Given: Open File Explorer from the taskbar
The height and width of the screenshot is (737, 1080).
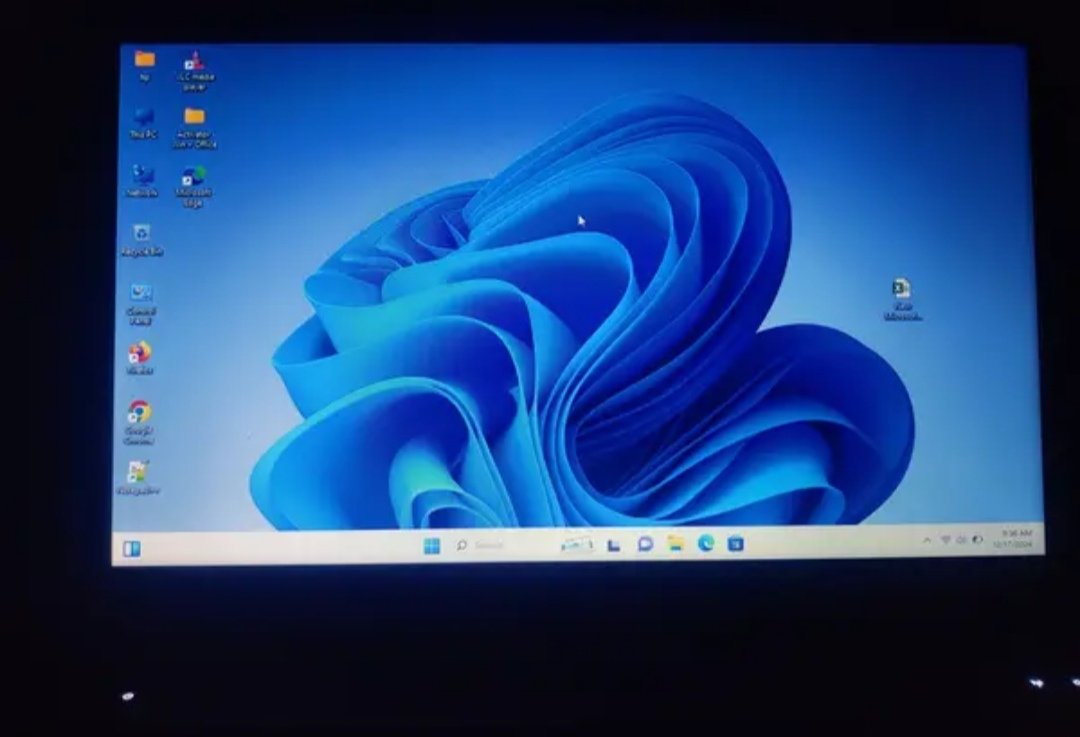Looking at the screenshot, I should pyautogui.click(x=677, y=543).
